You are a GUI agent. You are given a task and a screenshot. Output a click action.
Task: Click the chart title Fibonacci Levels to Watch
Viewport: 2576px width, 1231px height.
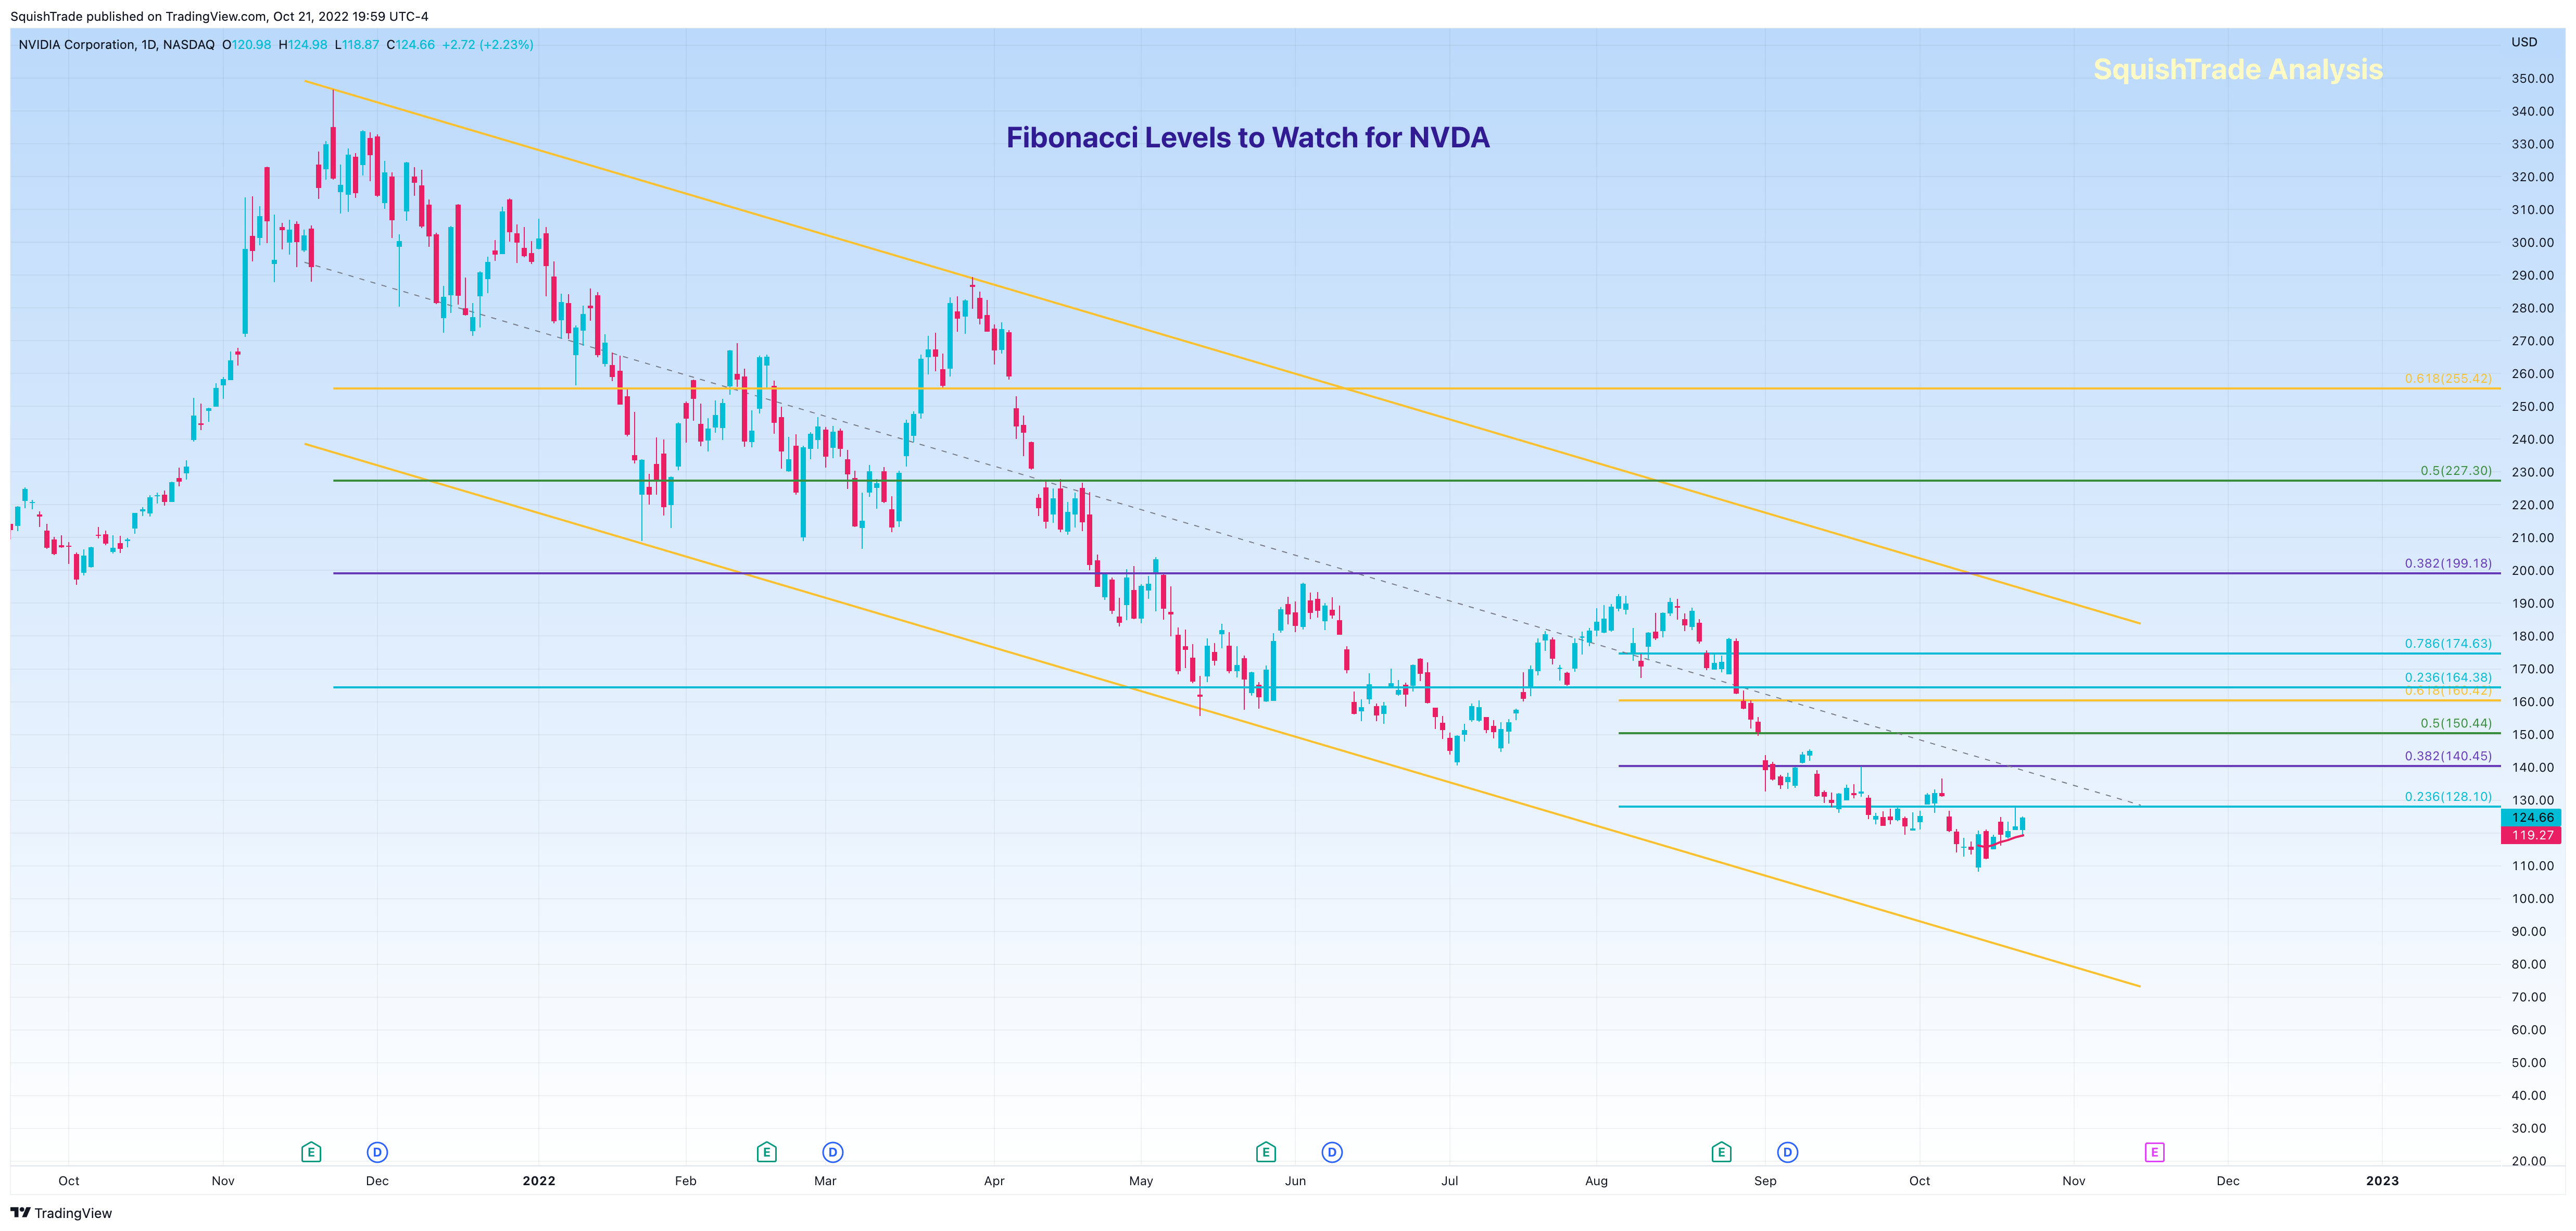[1247, 137]
